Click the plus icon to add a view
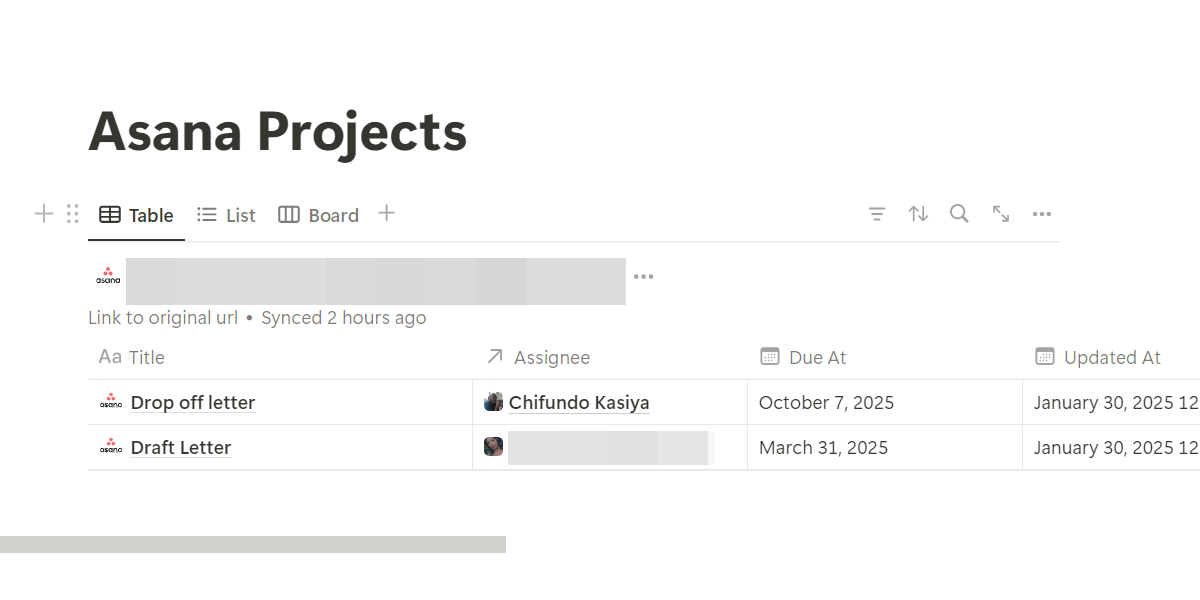This screenshot has height=600, width=1200. 387,213
